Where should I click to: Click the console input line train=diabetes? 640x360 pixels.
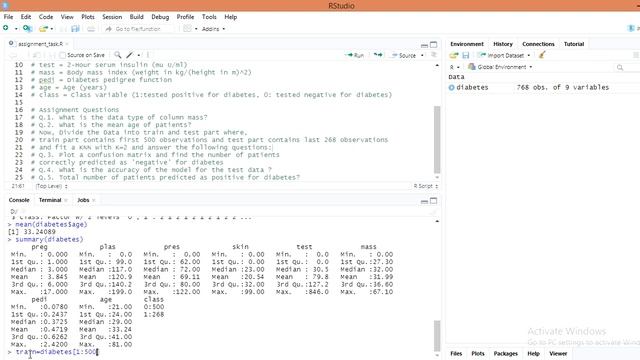57,352
